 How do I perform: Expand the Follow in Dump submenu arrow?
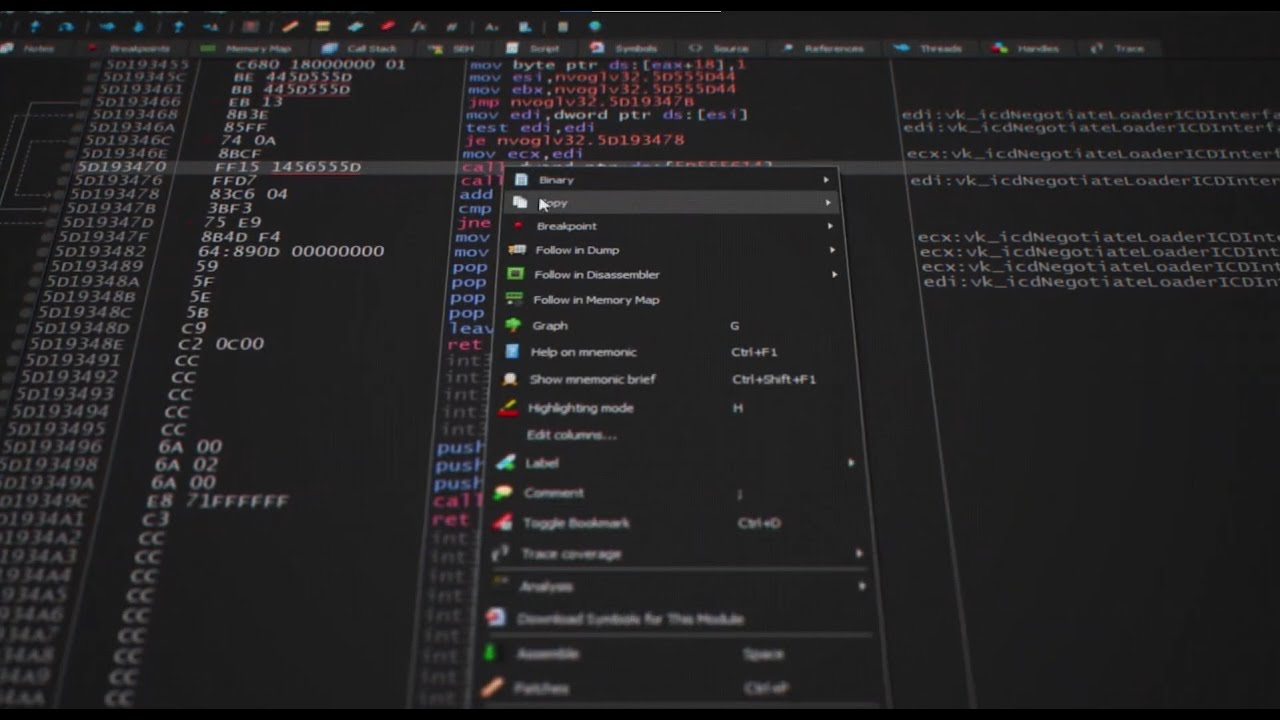[x=832, y=250]
